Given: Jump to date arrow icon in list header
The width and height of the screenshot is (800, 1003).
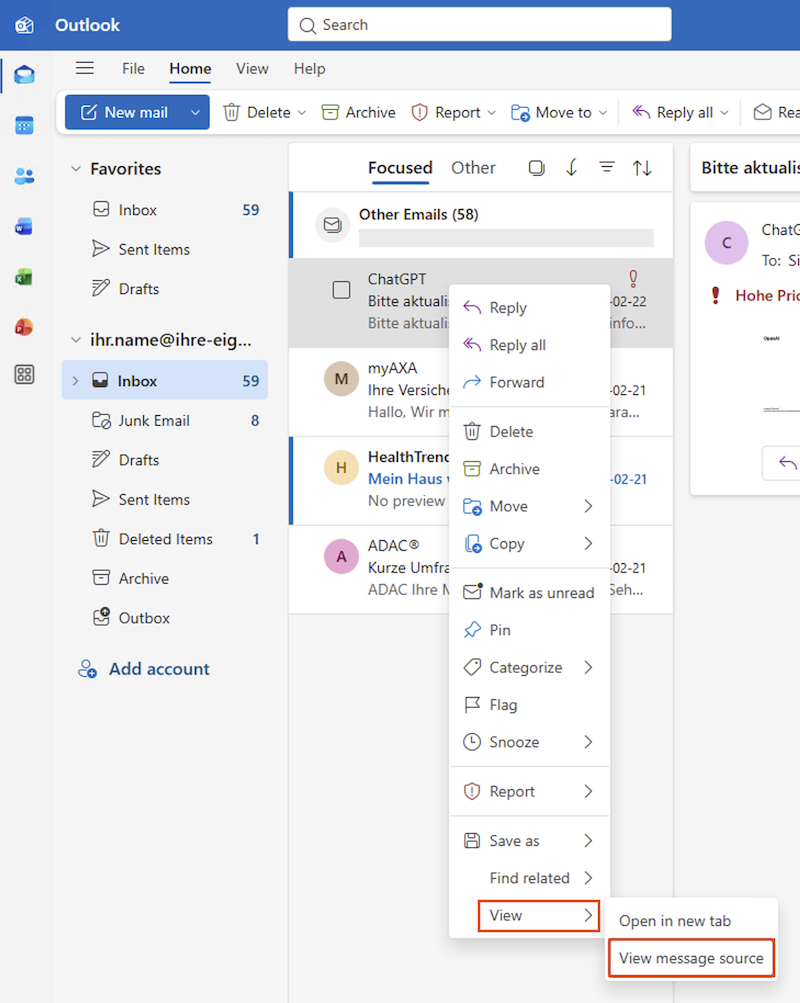Looking at the screenshot, I should [x=572, y=168].
